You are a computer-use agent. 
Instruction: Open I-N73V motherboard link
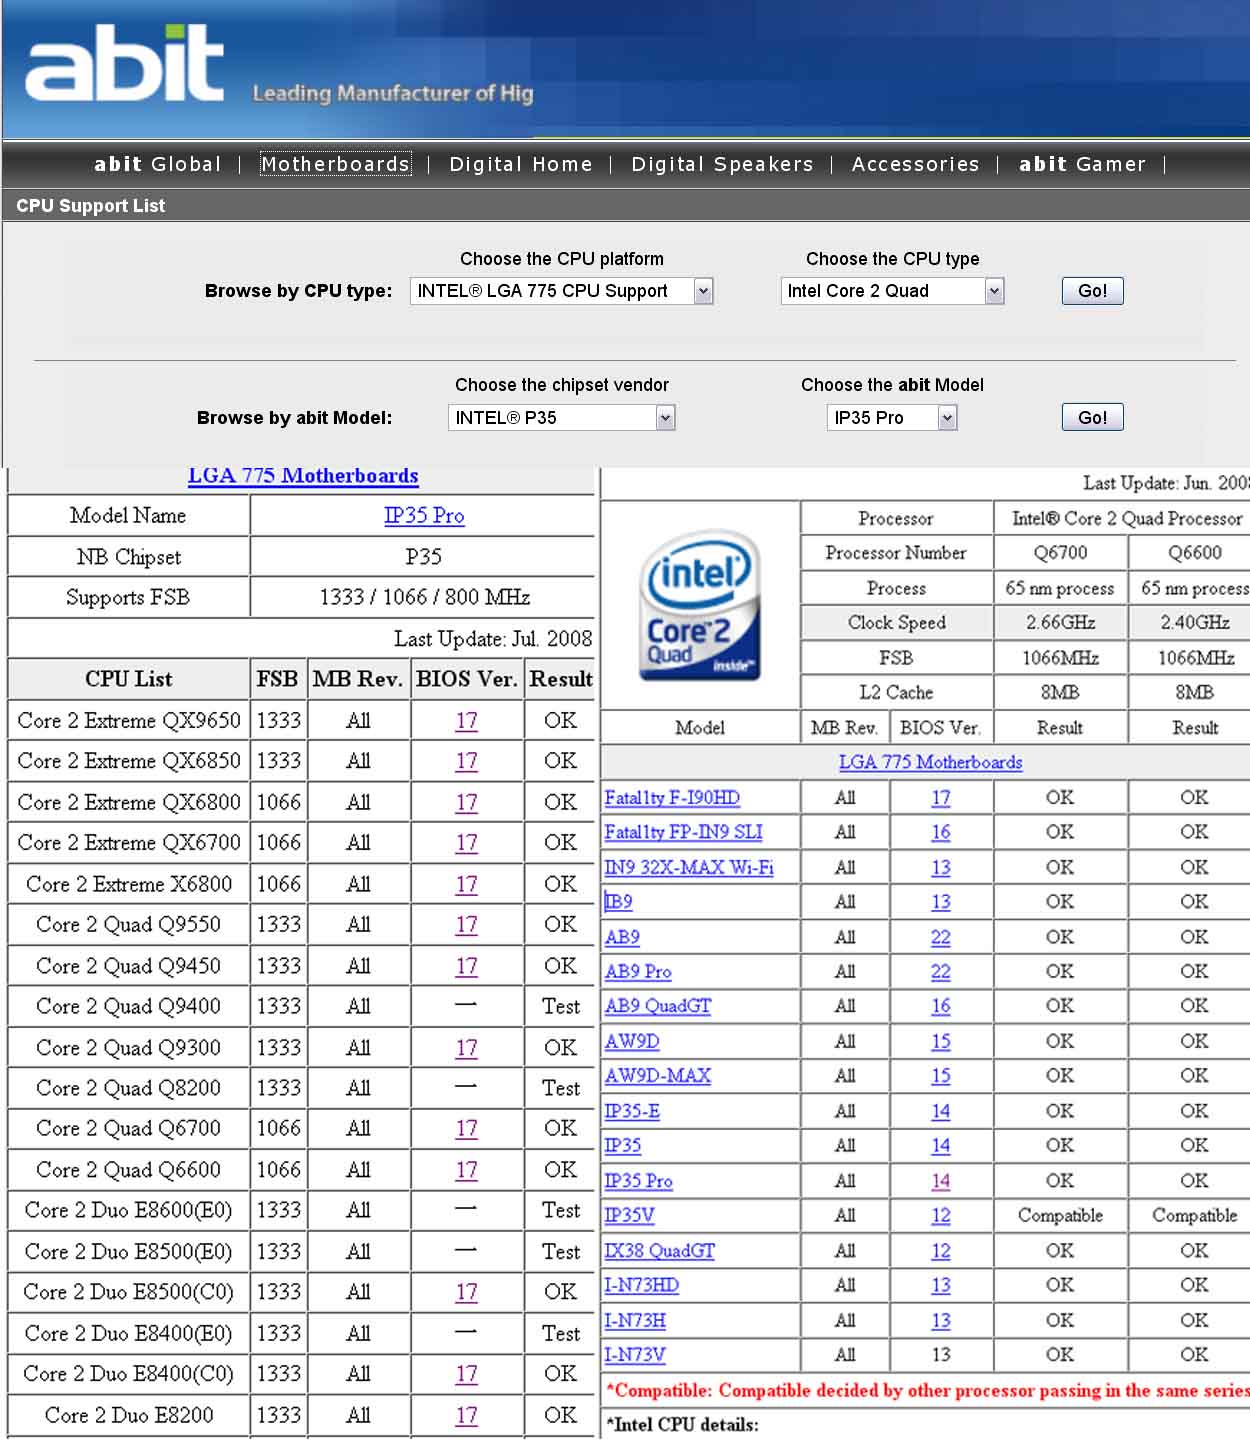(x=635, y=1355)
